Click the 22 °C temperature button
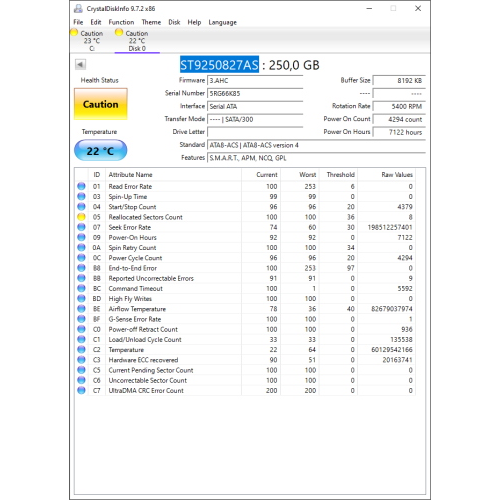This screenshot has width=500, height=500. [x=101, y=151]
